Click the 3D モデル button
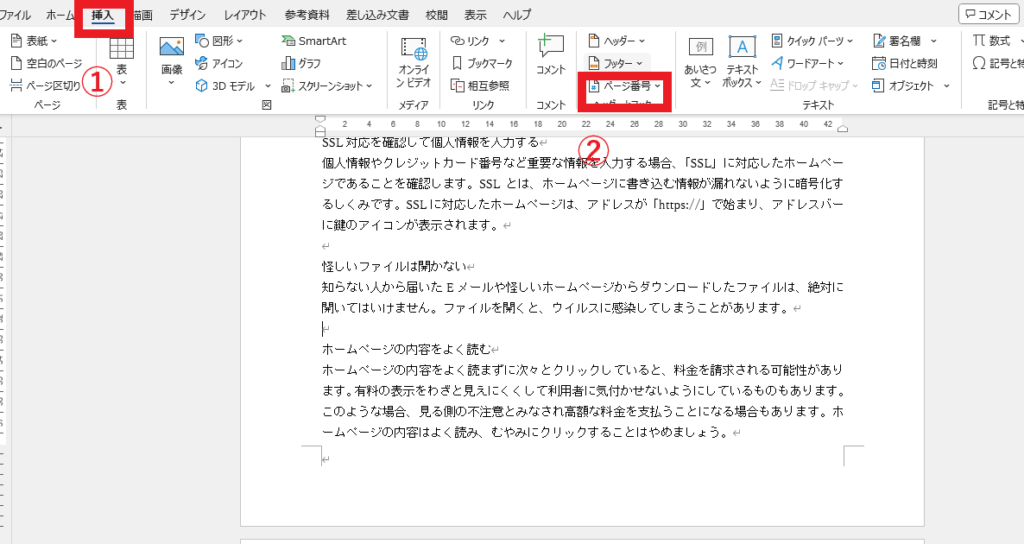The image size is (1024, 544). [x=226, y=86]
